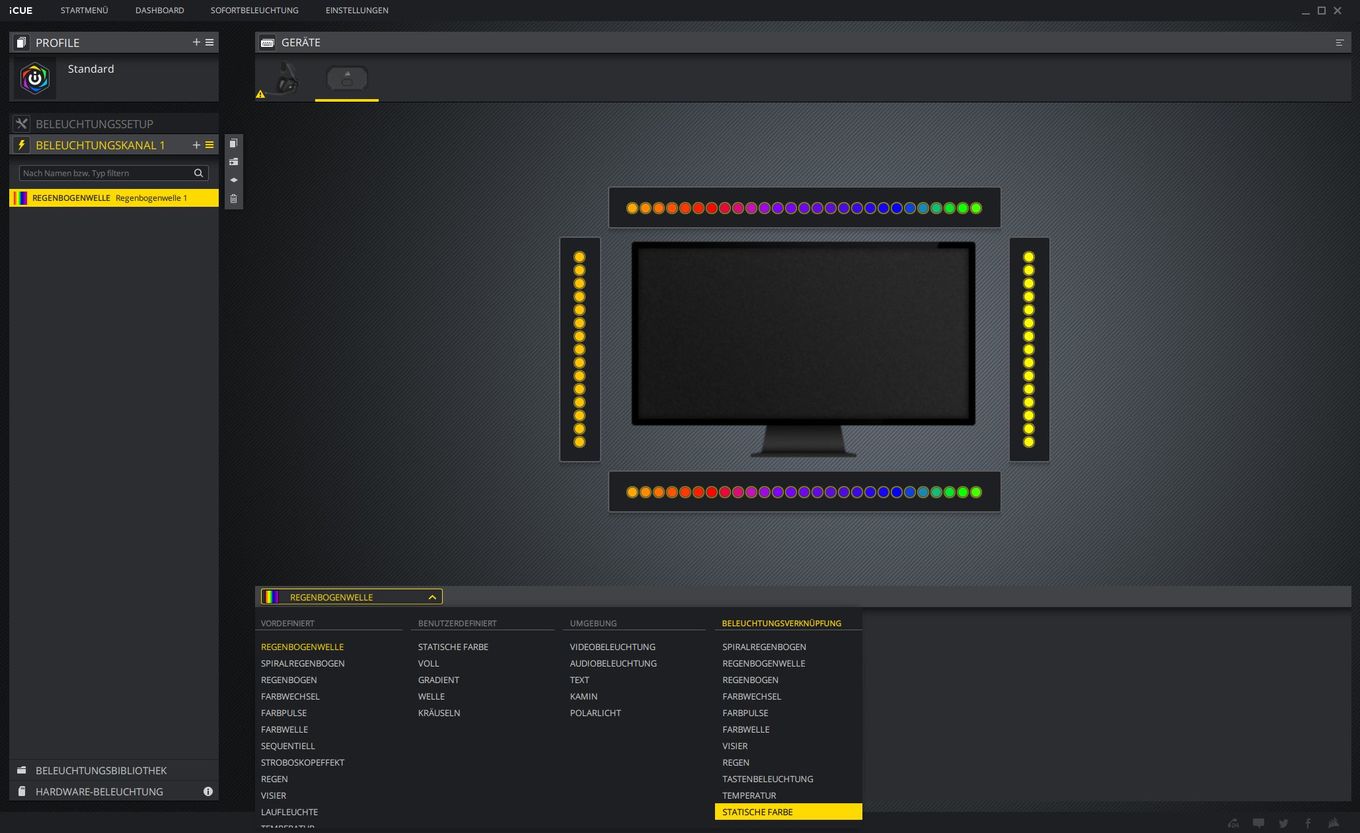
Task: Select the headset device thumbnail
Action: point(287,78)
